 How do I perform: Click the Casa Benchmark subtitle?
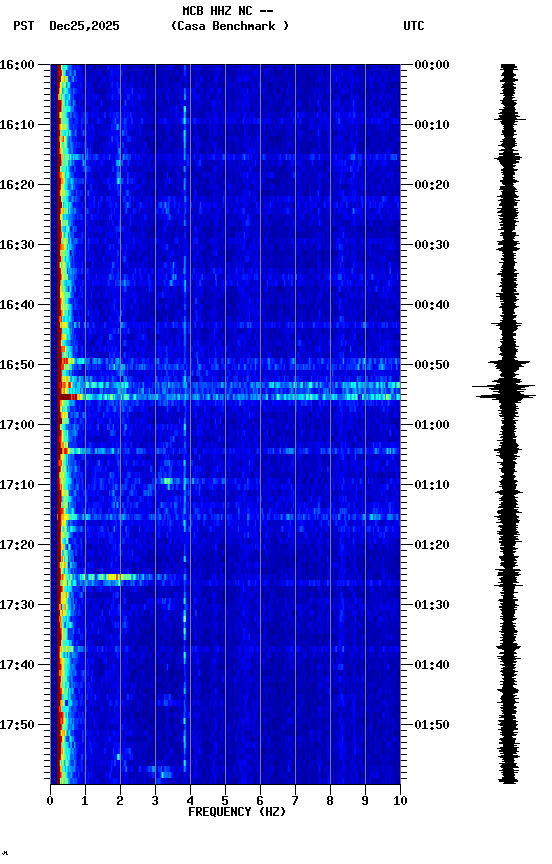(230, 26)
